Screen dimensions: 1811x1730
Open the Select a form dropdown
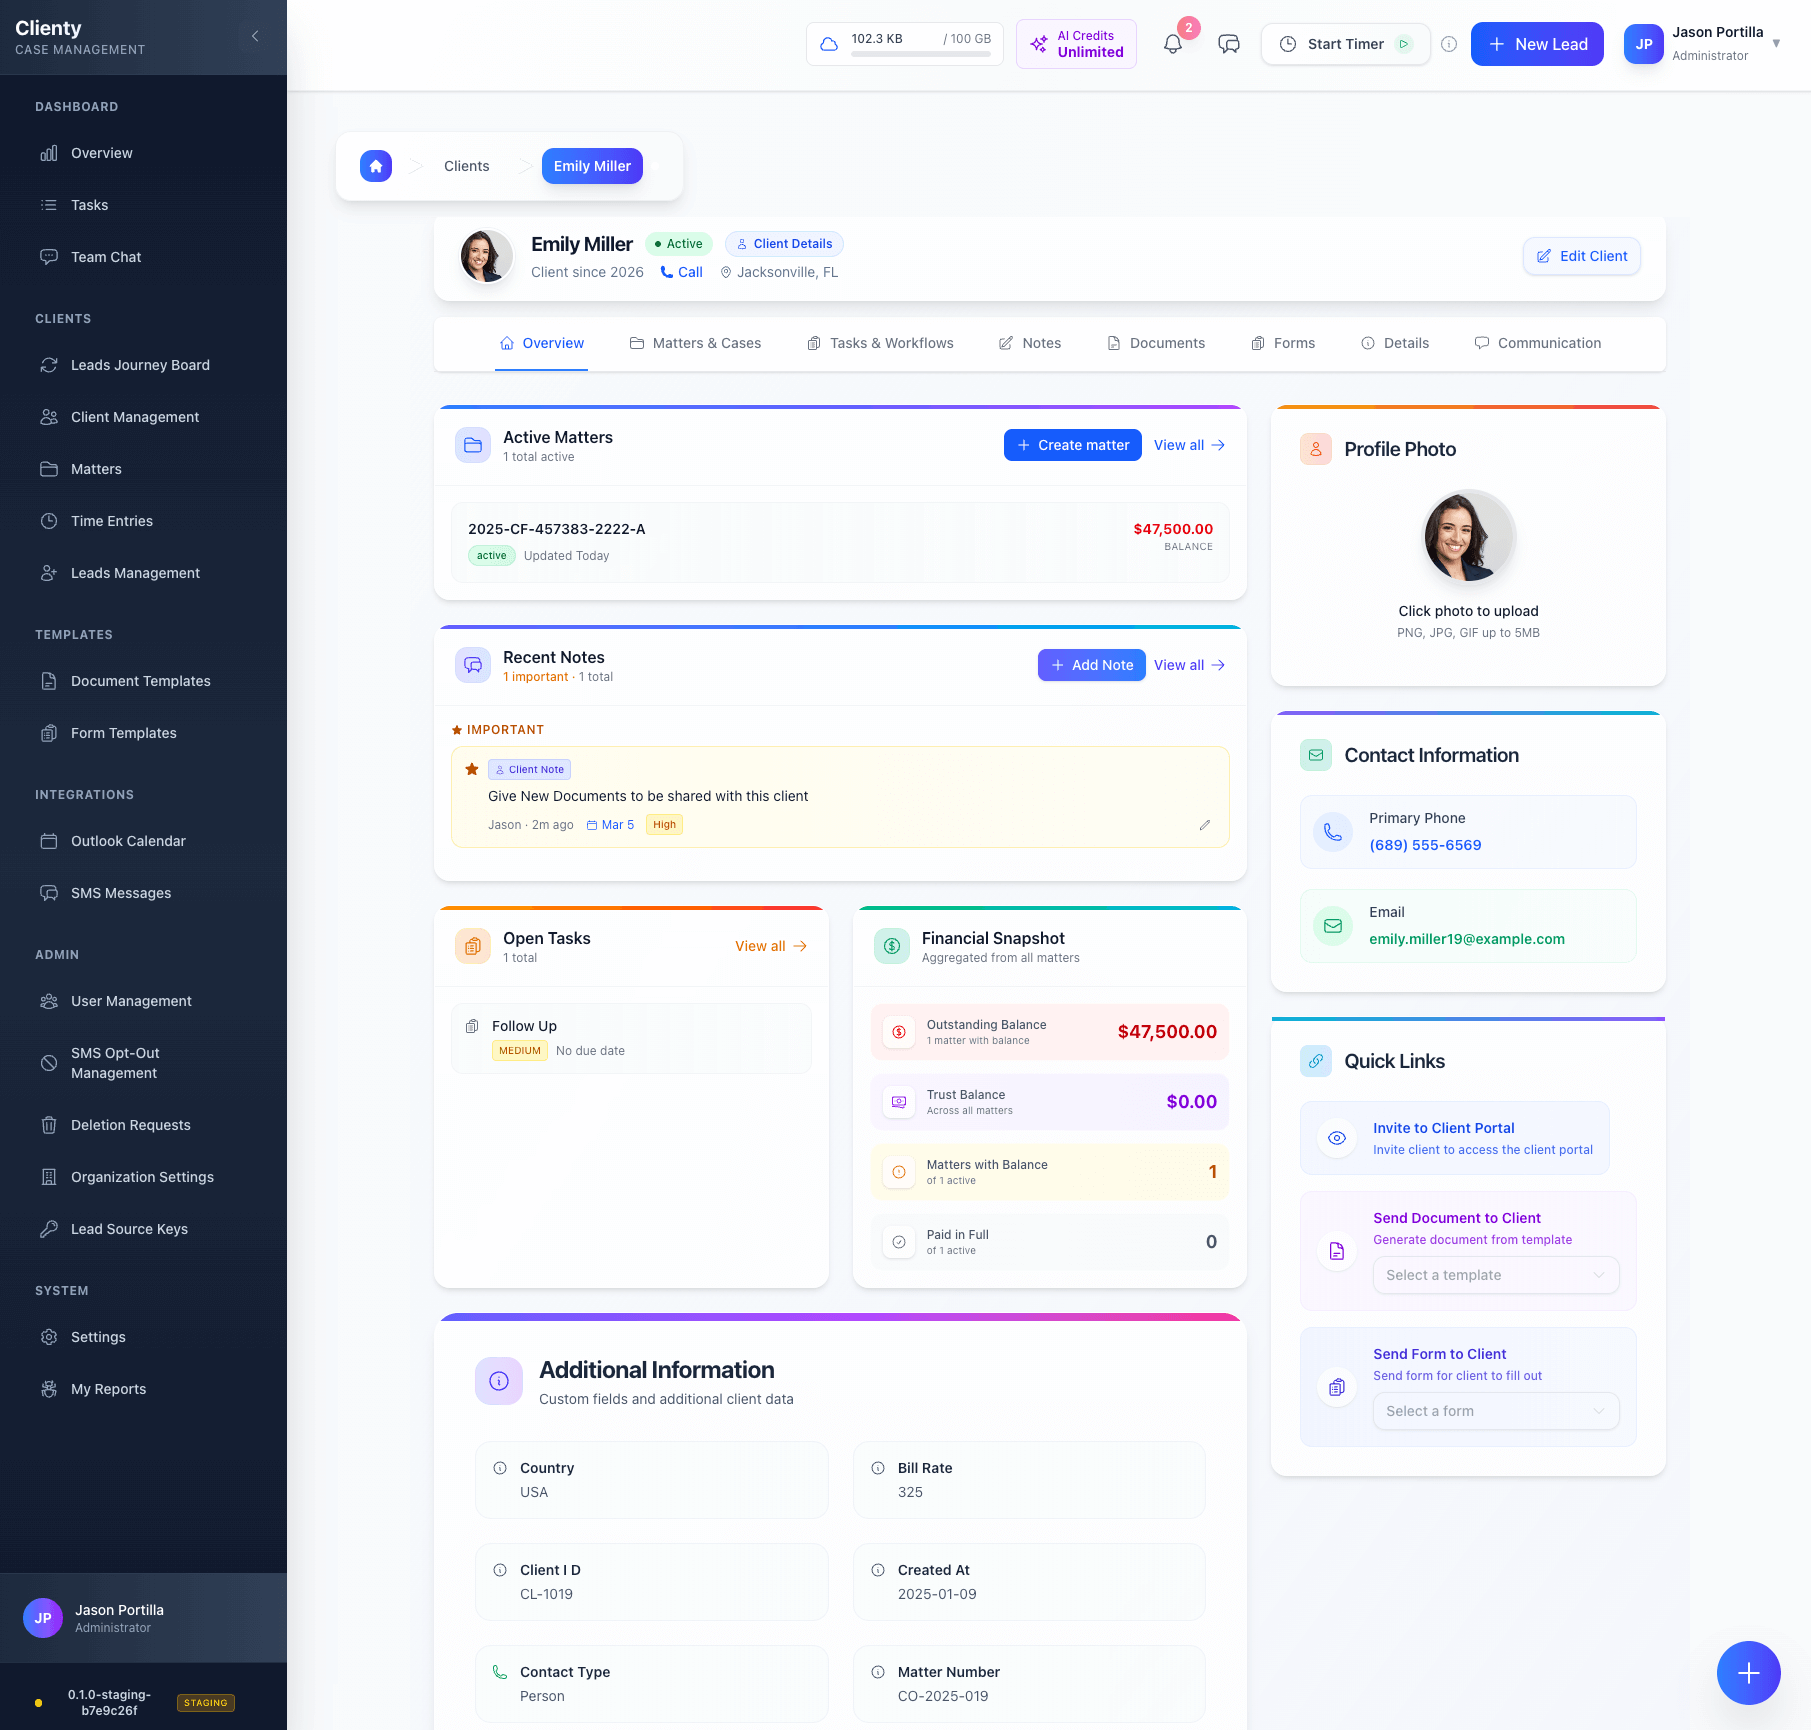tap(1495, 1411)
